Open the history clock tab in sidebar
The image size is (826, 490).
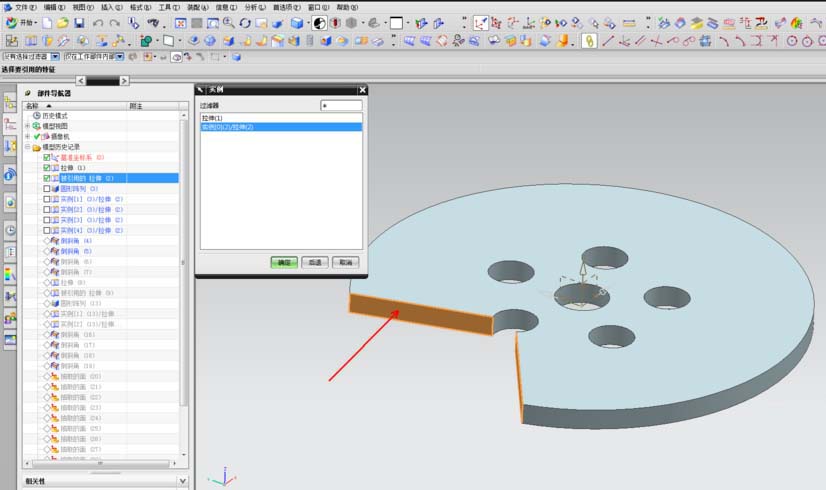pos(10,229)
